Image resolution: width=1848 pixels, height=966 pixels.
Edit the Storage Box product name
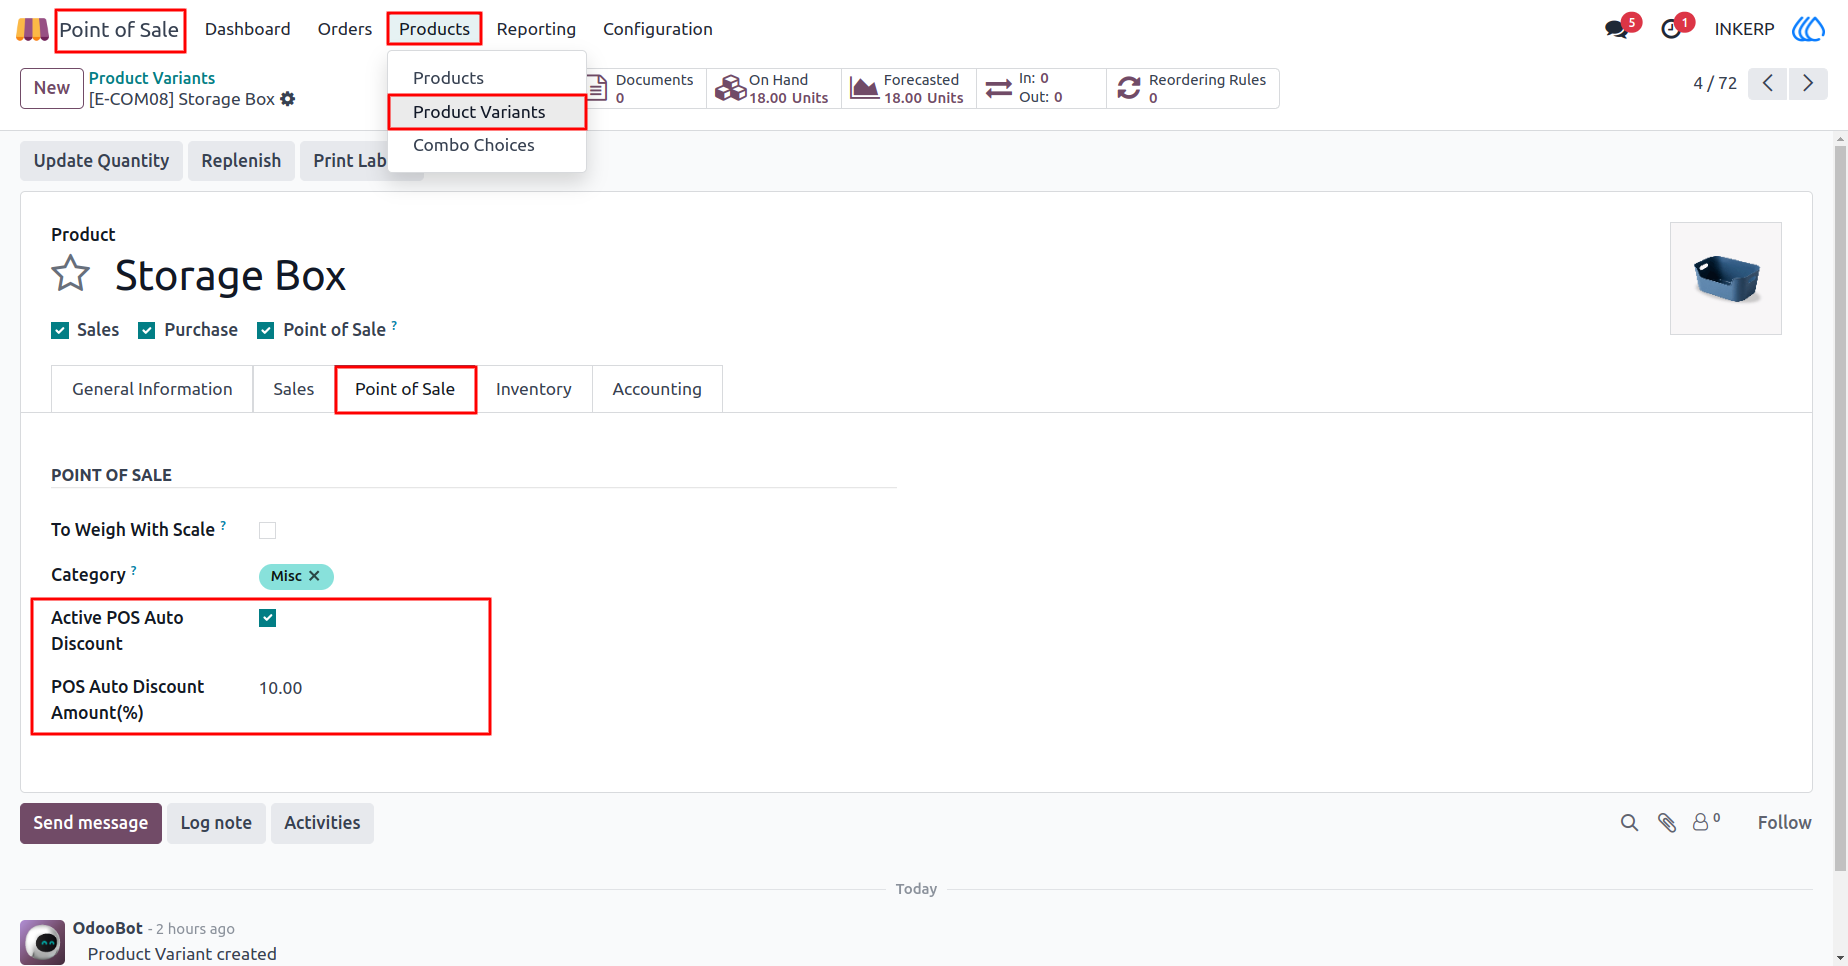pyautogui.click(x=230, y=275)
